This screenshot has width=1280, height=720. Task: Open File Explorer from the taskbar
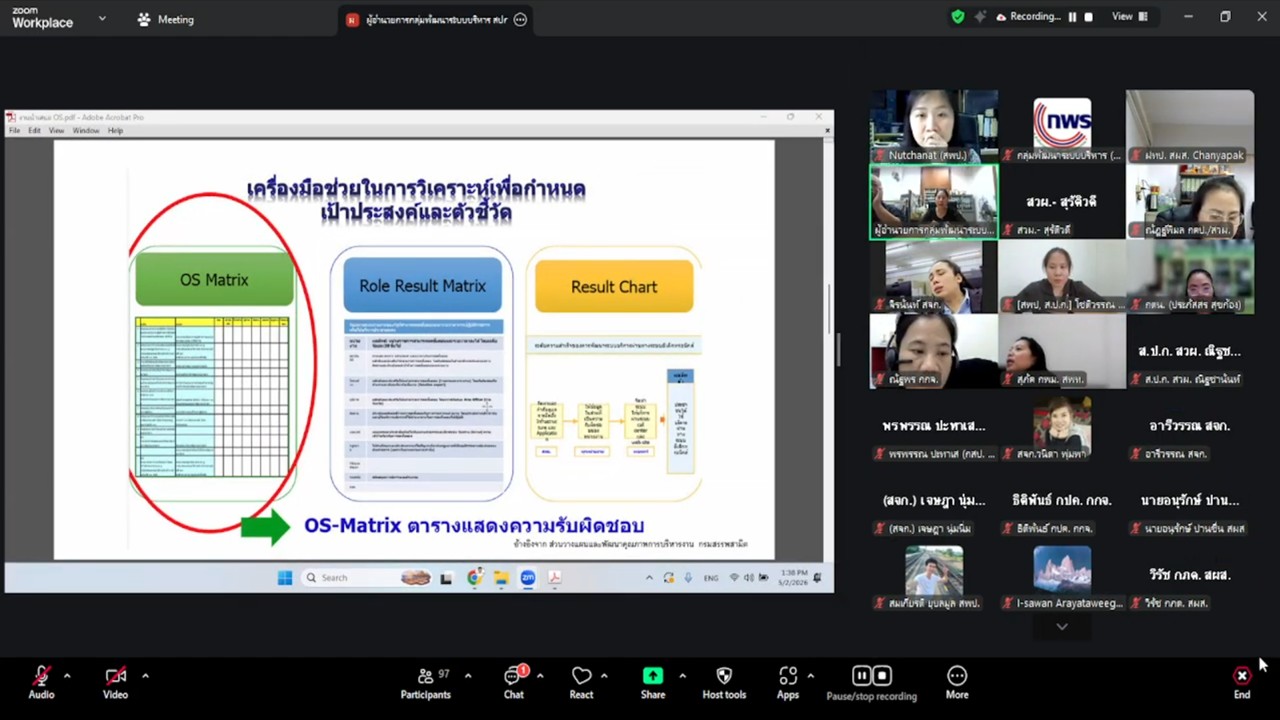coord(501,577)
